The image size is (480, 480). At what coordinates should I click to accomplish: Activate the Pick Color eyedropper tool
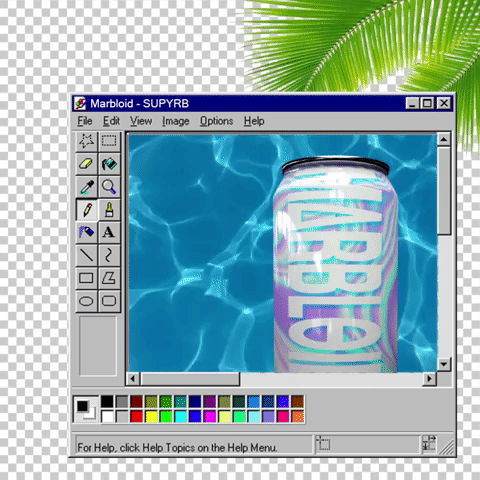pos(86,187)
